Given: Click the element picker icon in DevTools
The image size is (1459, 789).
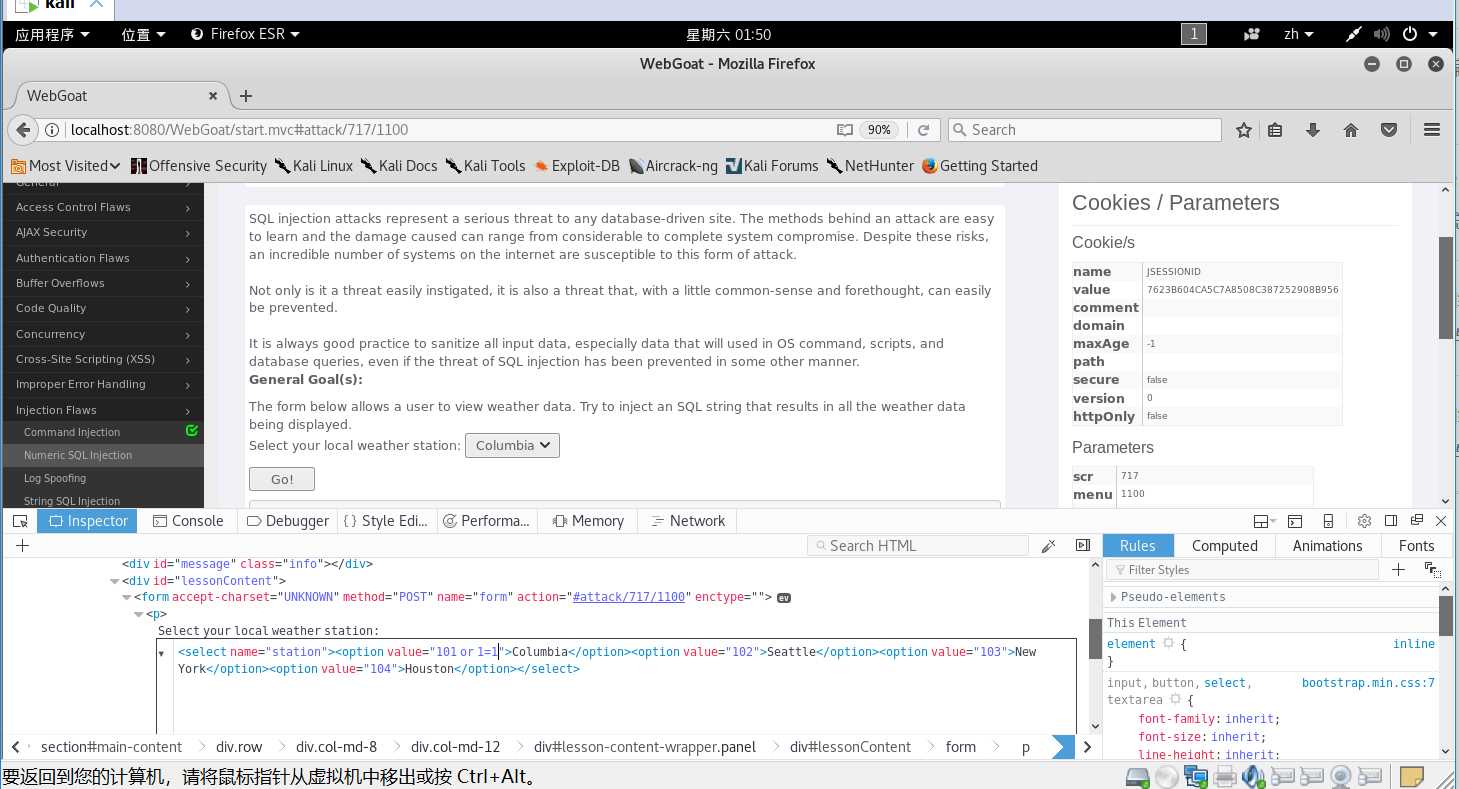Looking at the screenshot, I should point(20,521).
